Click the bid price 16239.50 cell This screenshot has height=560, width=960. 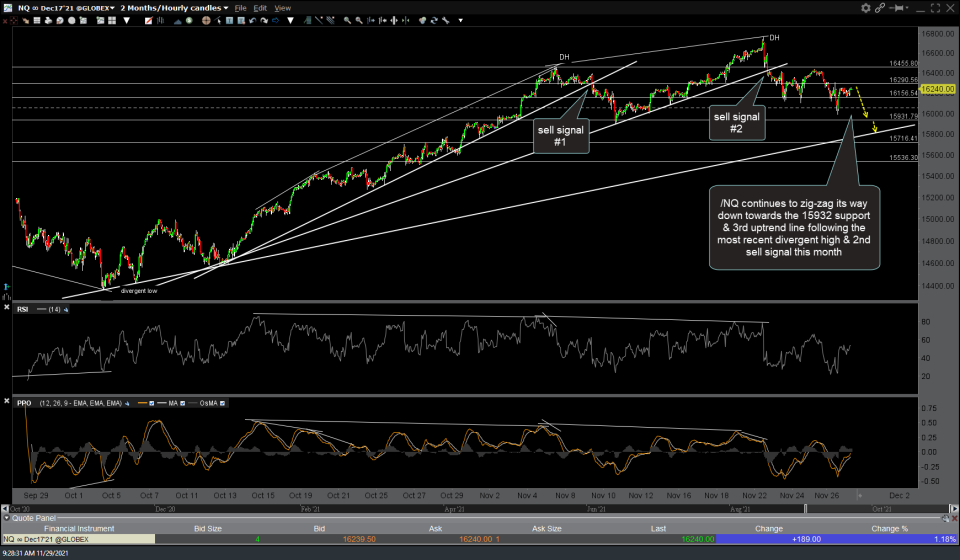(x=359, y=539)
